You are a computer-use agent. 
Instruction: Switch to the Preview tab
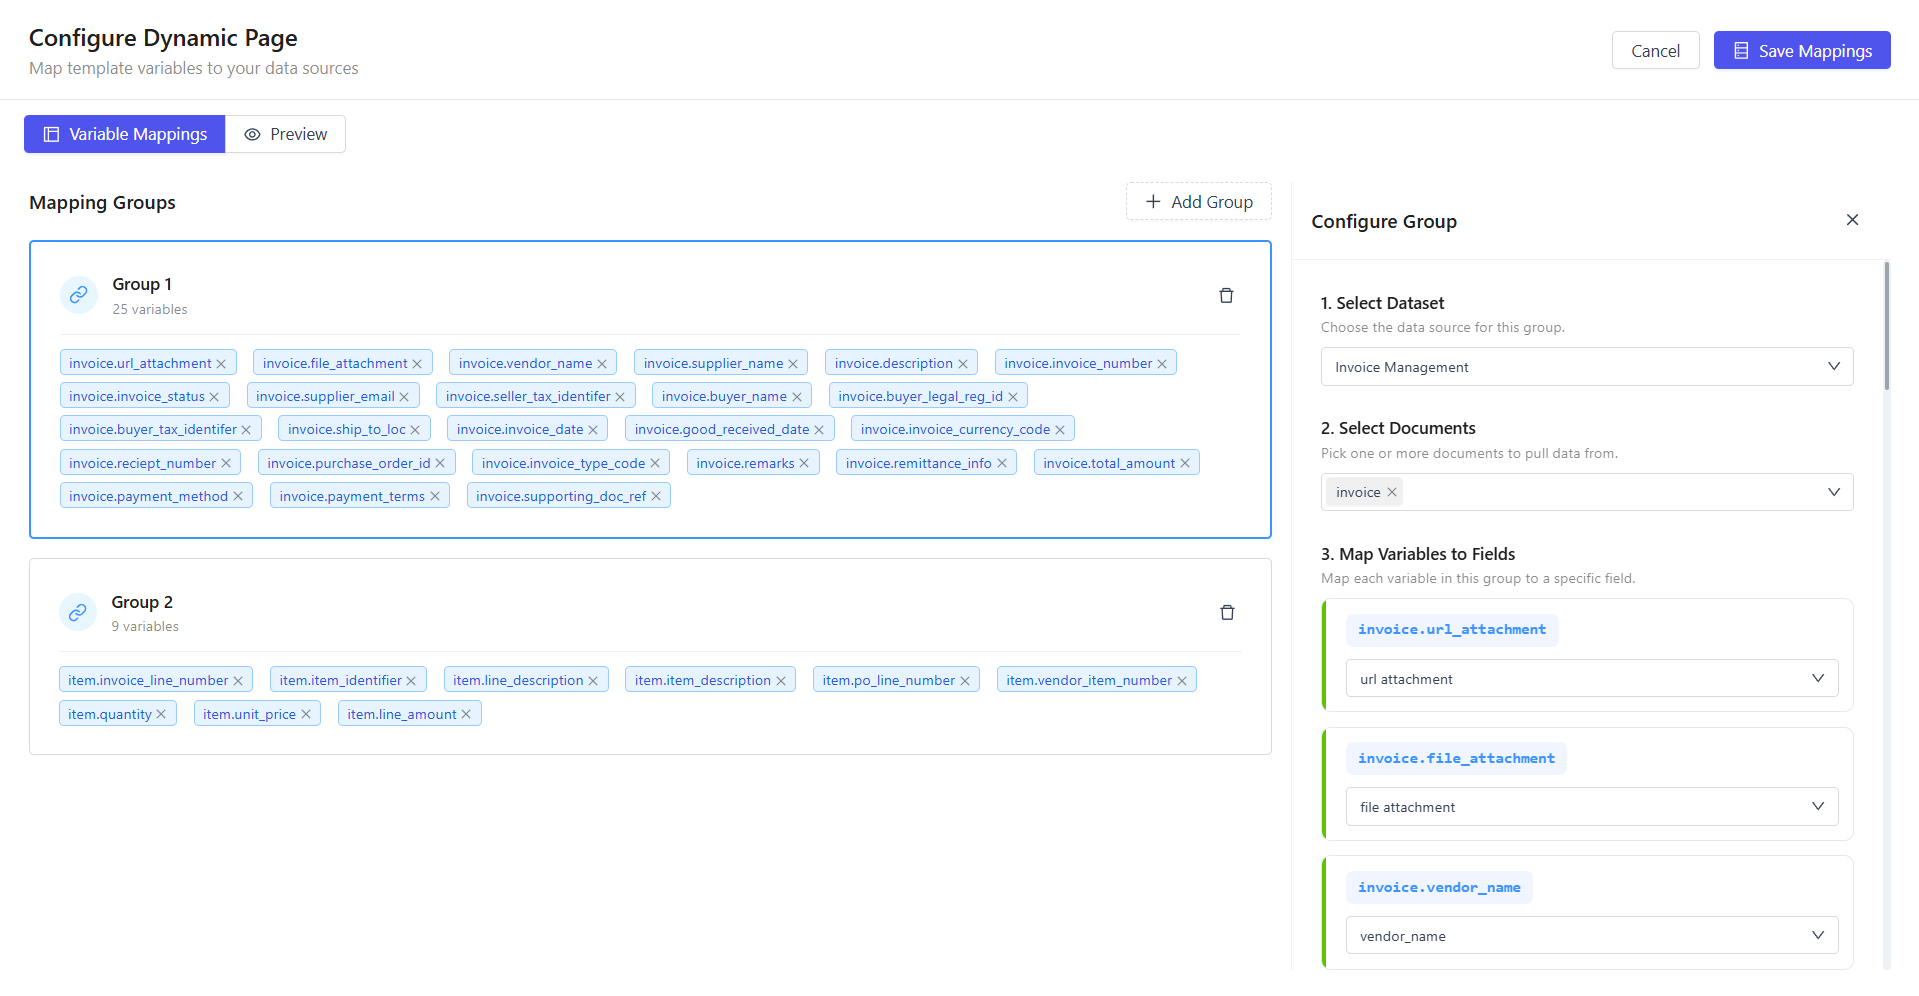(x=285, y=133)
